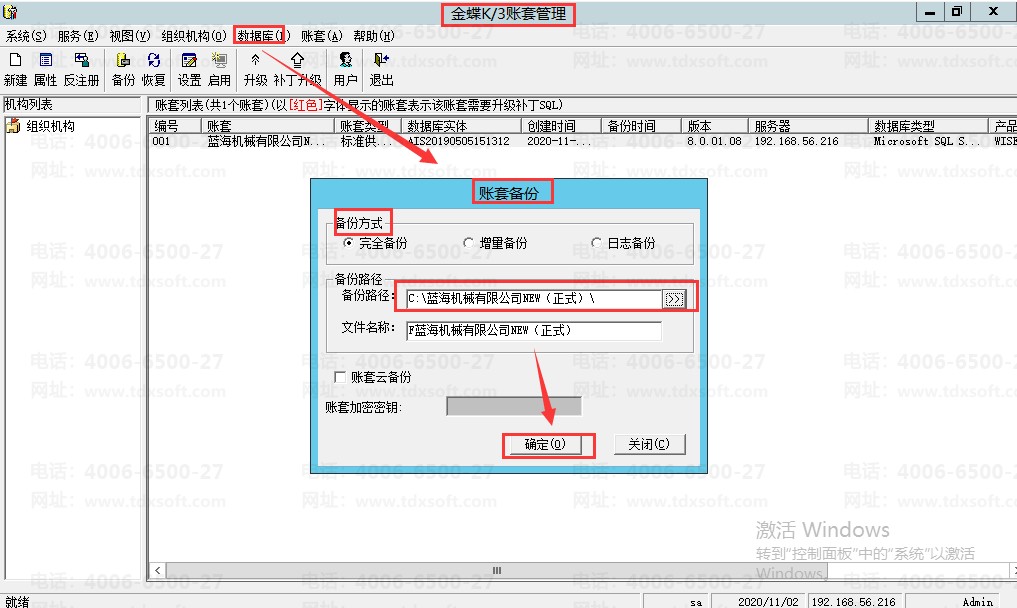The image size is (1017, 608).
Task: Click the 关闭(C) button
Action: point(649,444)
